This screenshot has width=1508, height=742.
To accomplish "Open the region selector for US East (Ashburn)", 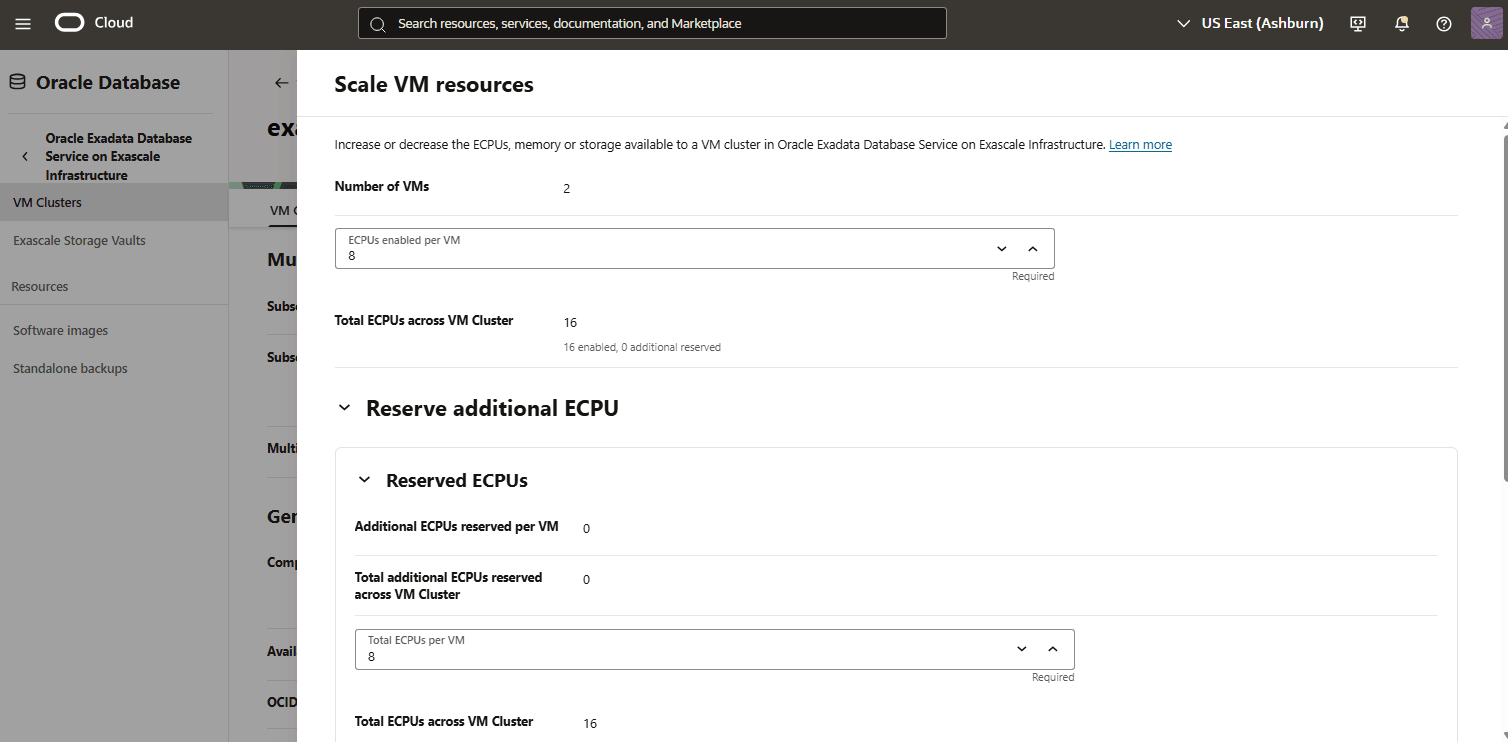I will [x=1248, y=23].
